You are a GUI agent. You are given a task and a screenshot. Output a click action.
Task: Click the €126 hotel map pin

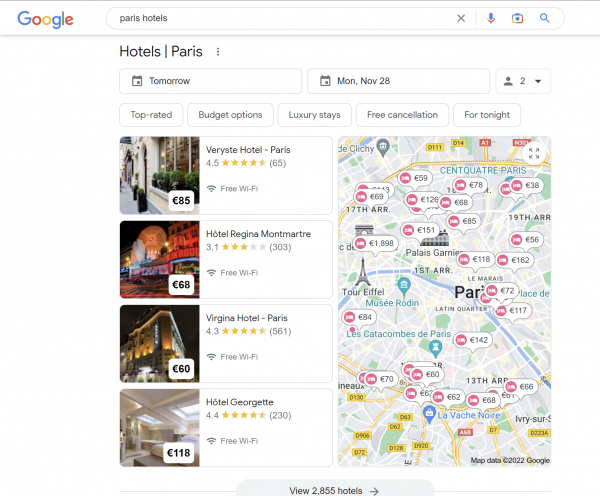pos(422,200)
